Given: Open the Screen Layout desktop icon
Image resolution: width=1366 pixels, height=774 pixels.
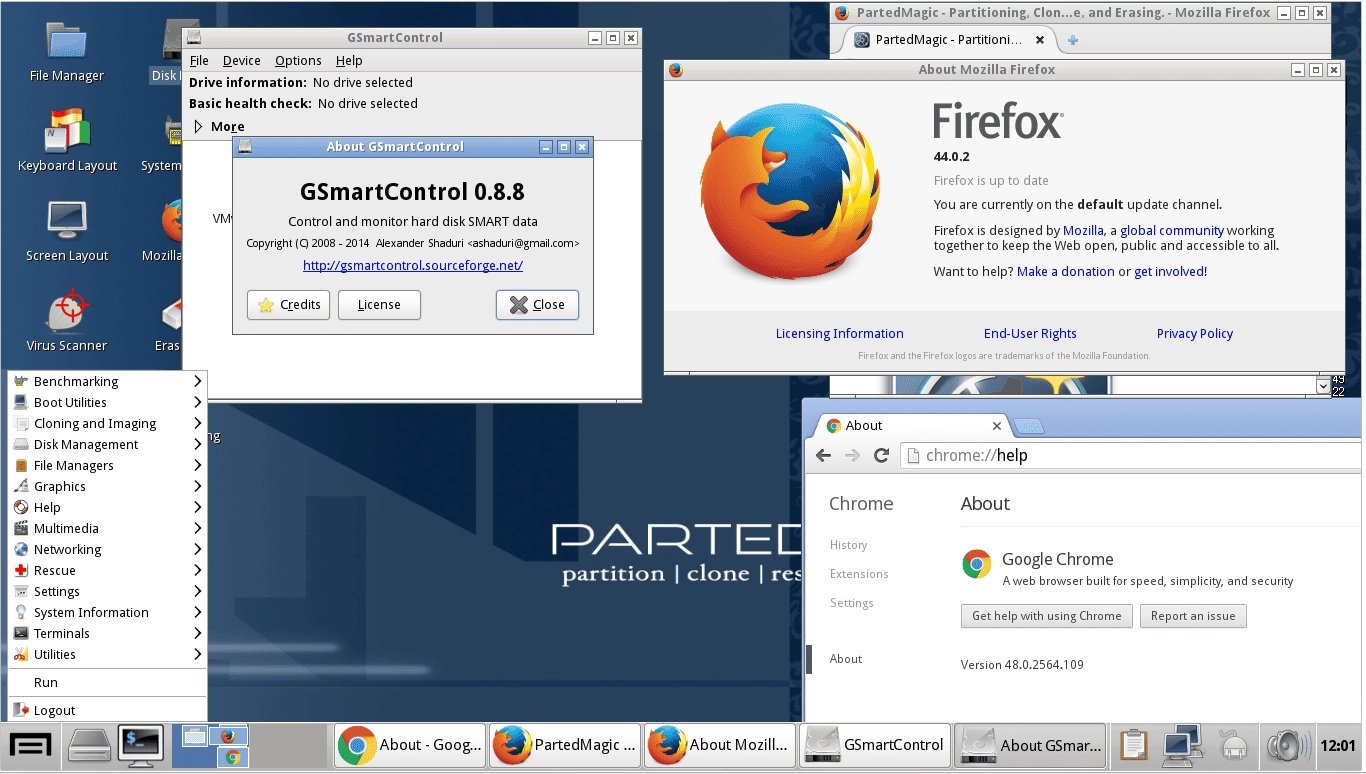Looking at the screenshot, I should pyautogui.click(x=67, y=230).
